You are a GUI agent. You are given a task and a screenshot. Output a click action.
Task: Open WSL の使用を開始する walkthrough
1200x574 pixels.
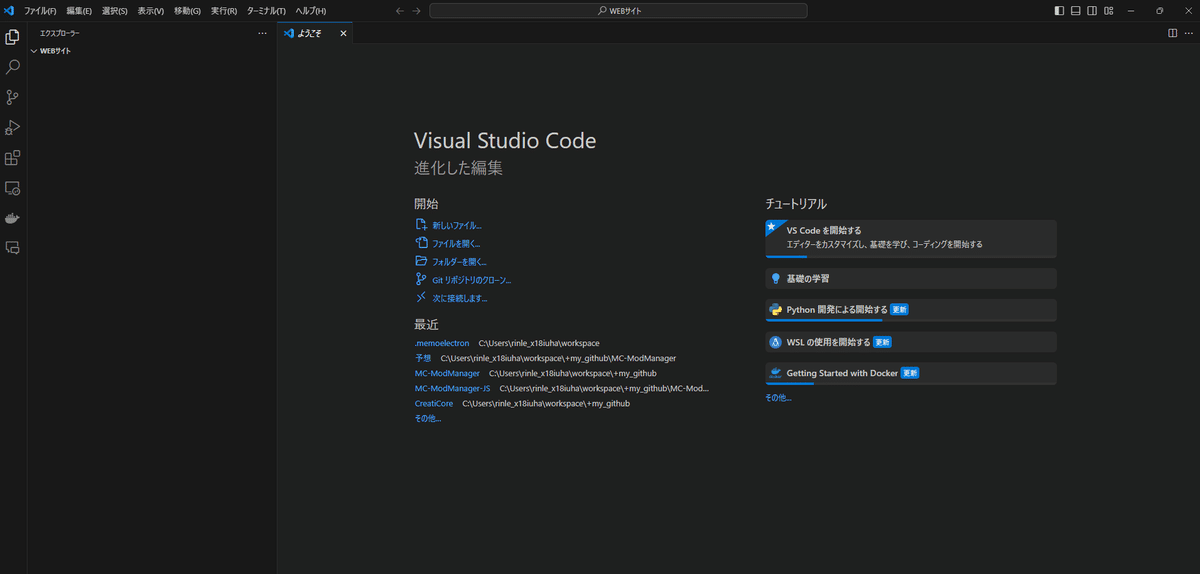click(x=911, y=342)
